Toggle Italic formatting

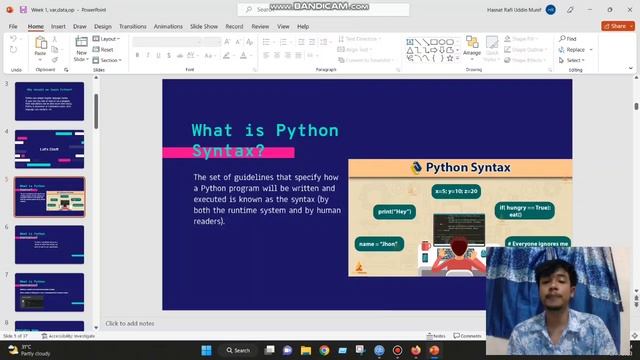pyautogui.click(x=148, y=56)
